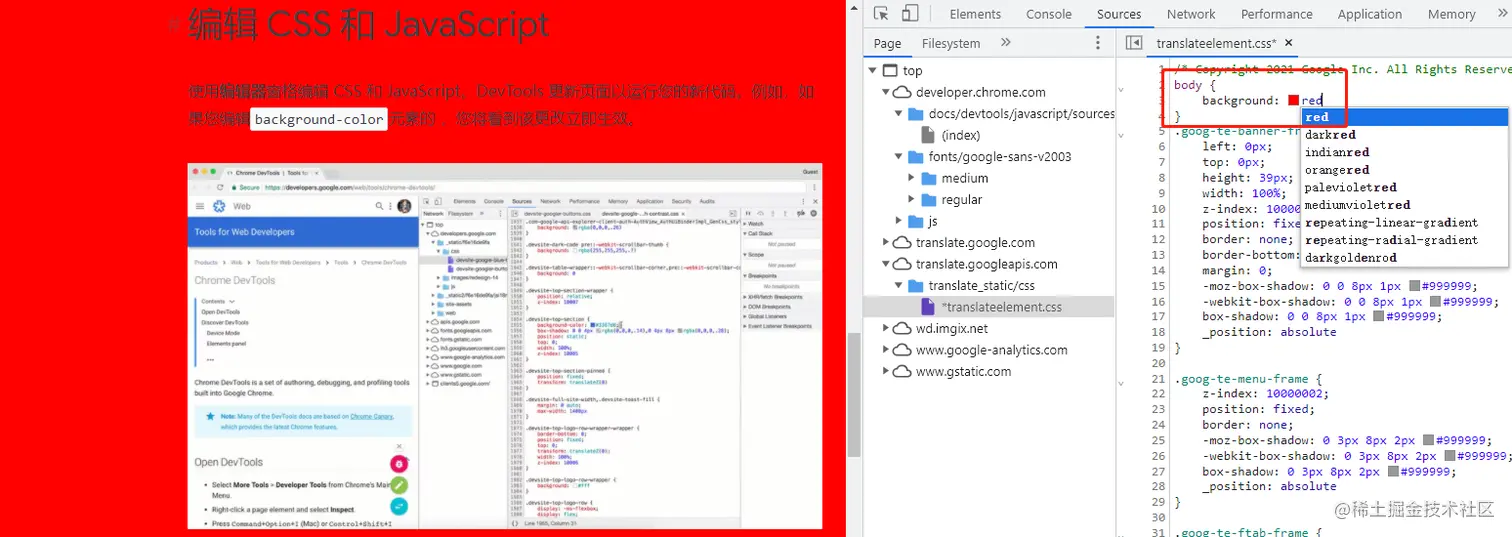Click the wd.imgix.net cloud icon
This screenshot has width=1512, height=537.
pos(902,328)
